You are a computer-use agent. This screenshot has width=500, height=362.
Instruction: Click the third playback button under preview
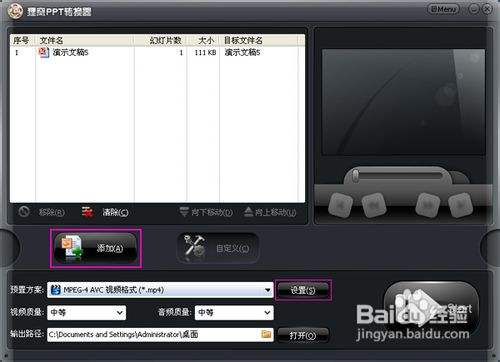click(428, 205)
